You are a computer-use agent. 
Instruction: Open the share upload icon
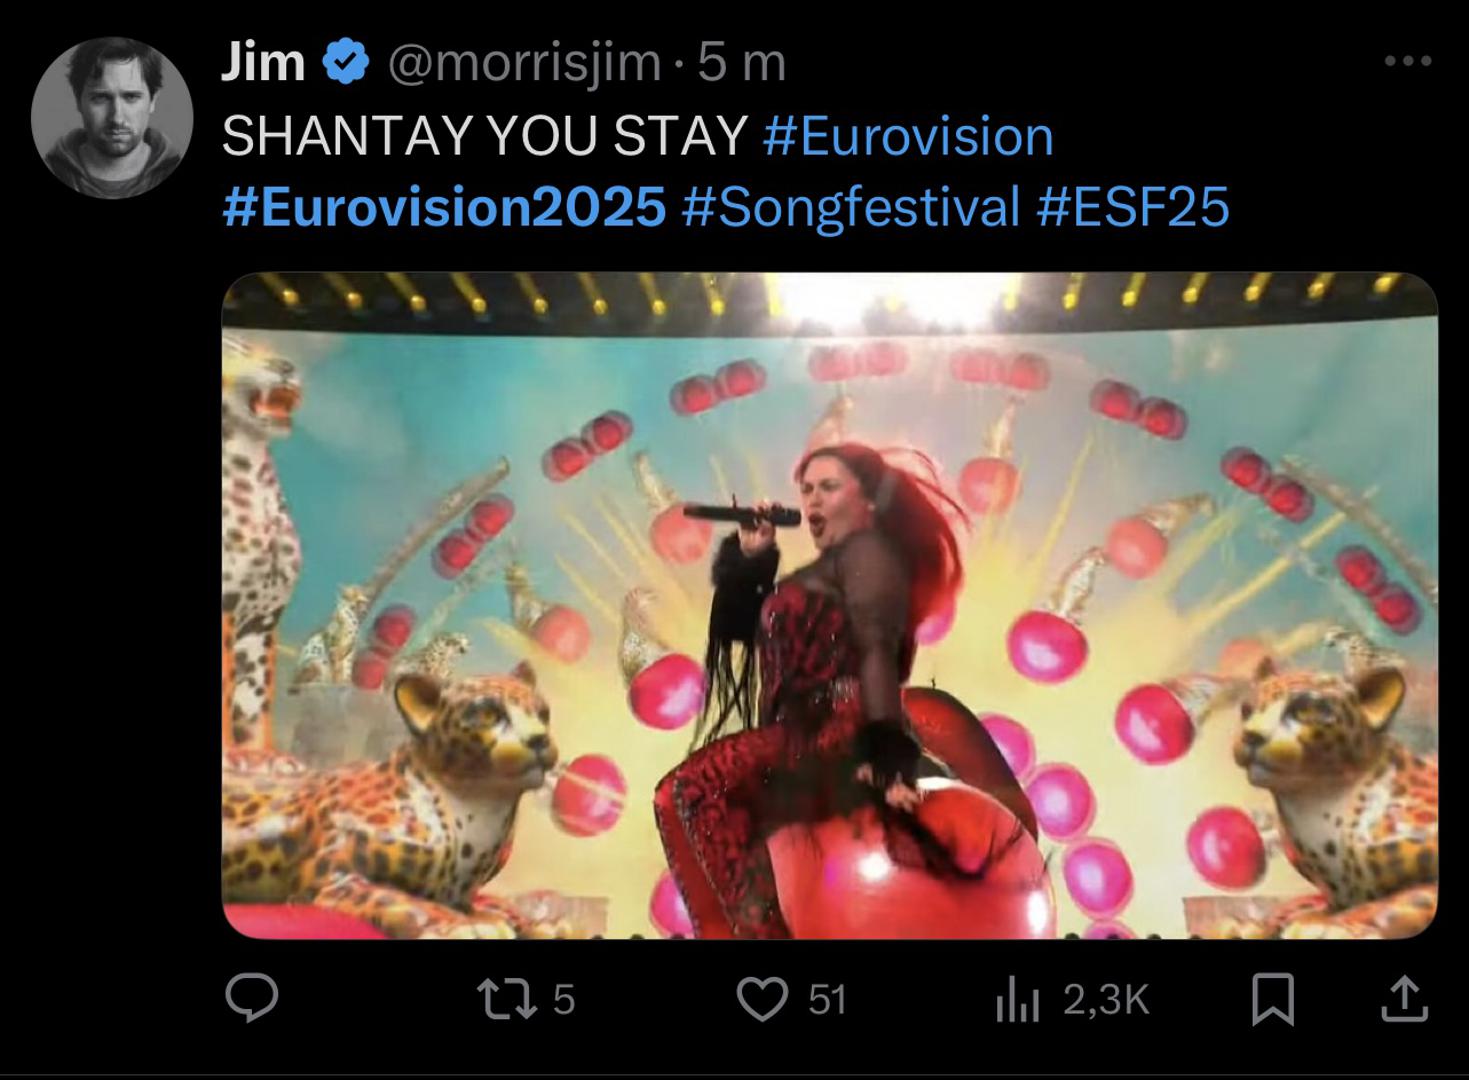[1404, 999]
